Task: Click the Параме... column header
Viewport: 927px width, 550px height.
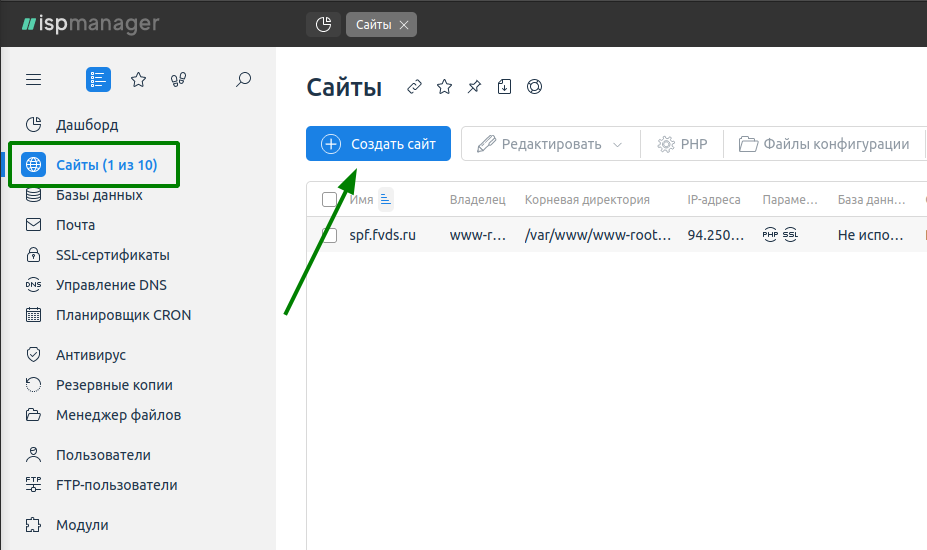Action: point(790,200)
